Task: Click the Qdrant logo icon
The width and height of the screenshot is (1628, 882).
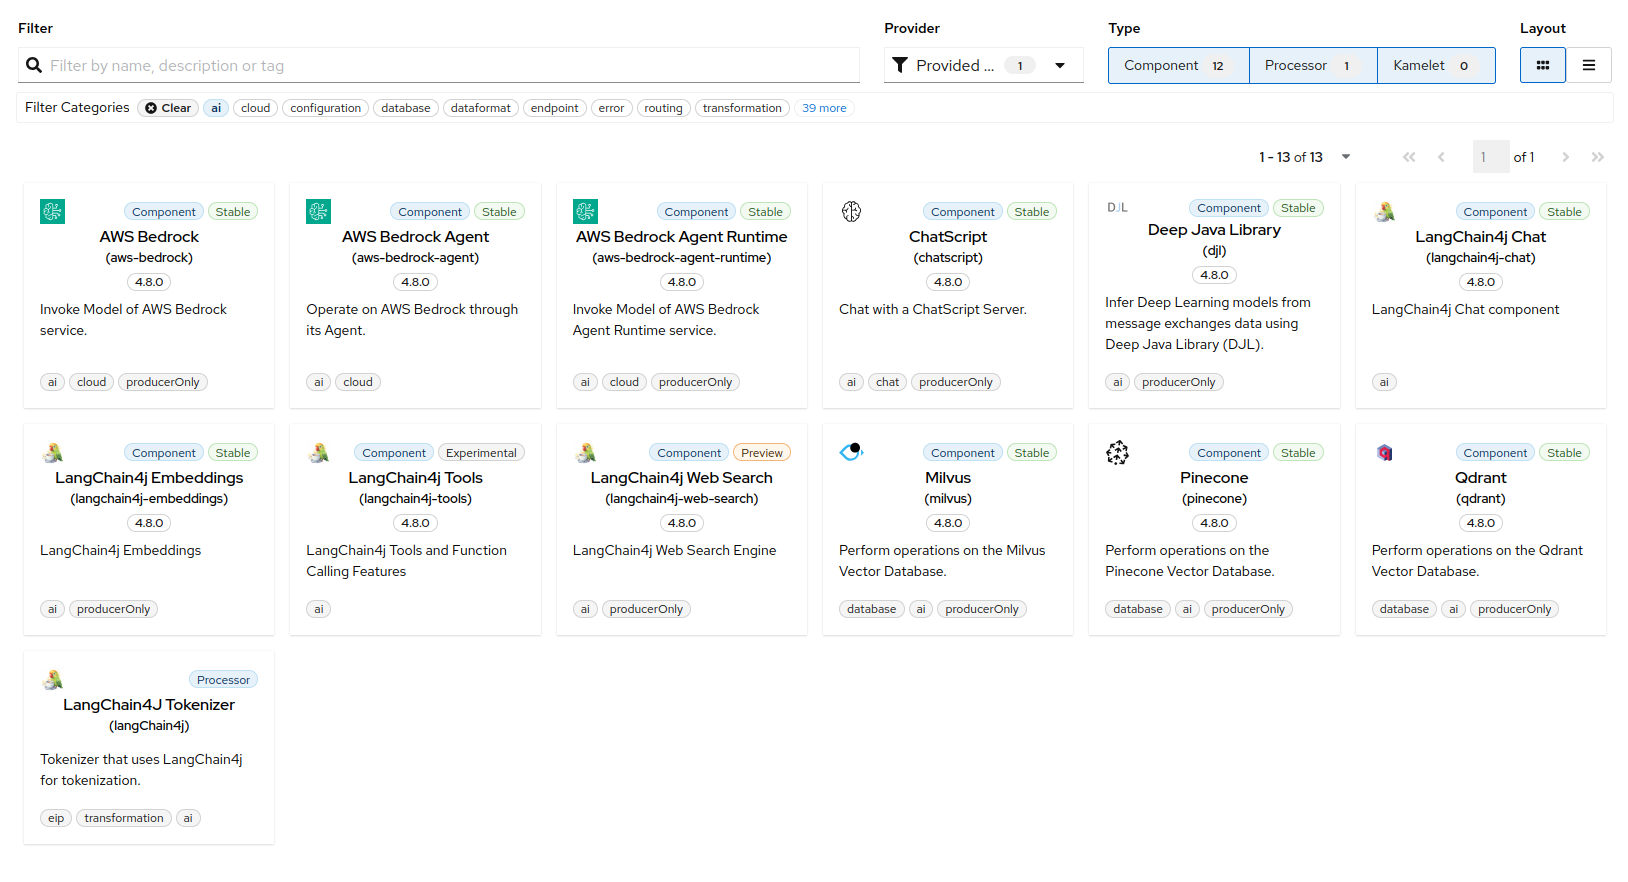Action: point(1384,452)
